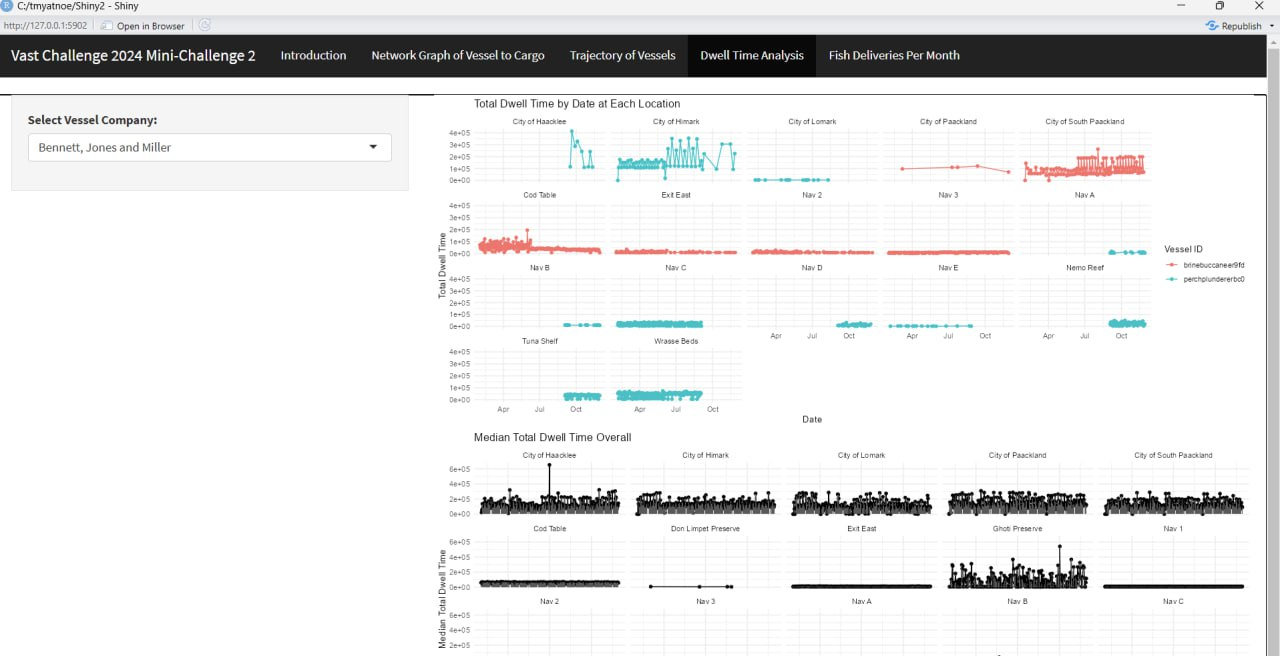Click the Republish icon
Viewport: 1280px width, 656px height.
point(1212,25)
